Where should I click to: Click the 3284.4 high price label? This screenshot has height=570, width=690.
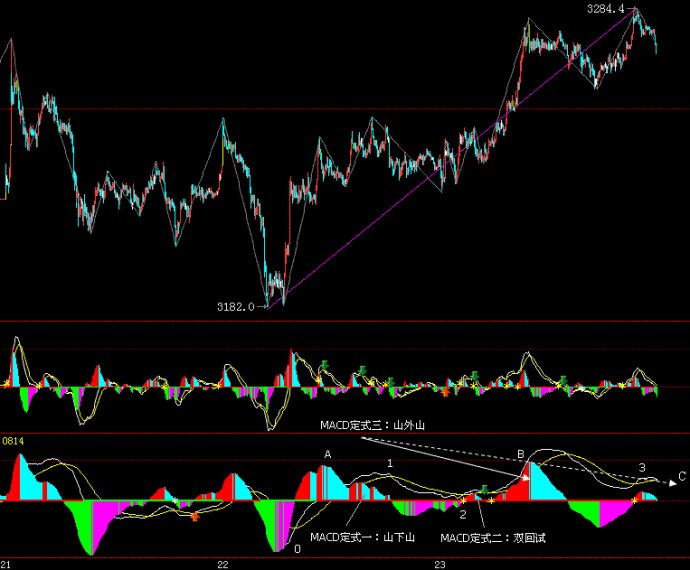click(606, 8)
